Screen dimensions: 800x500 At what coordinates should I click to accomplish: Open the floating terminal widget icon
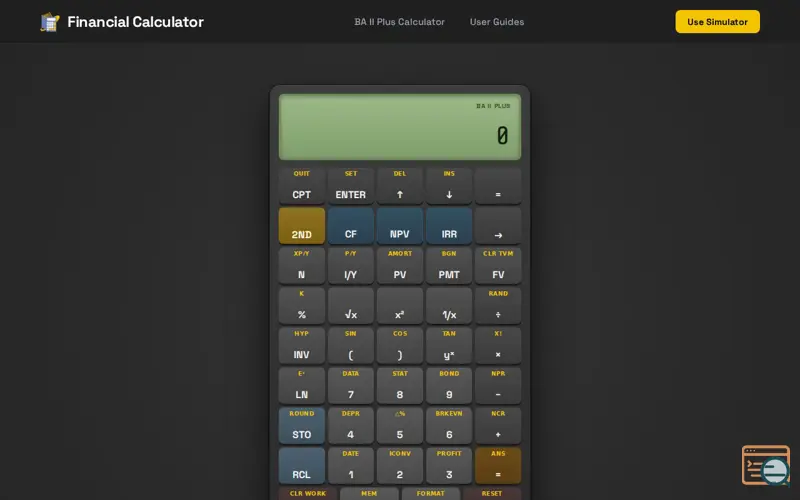point(766,465)
